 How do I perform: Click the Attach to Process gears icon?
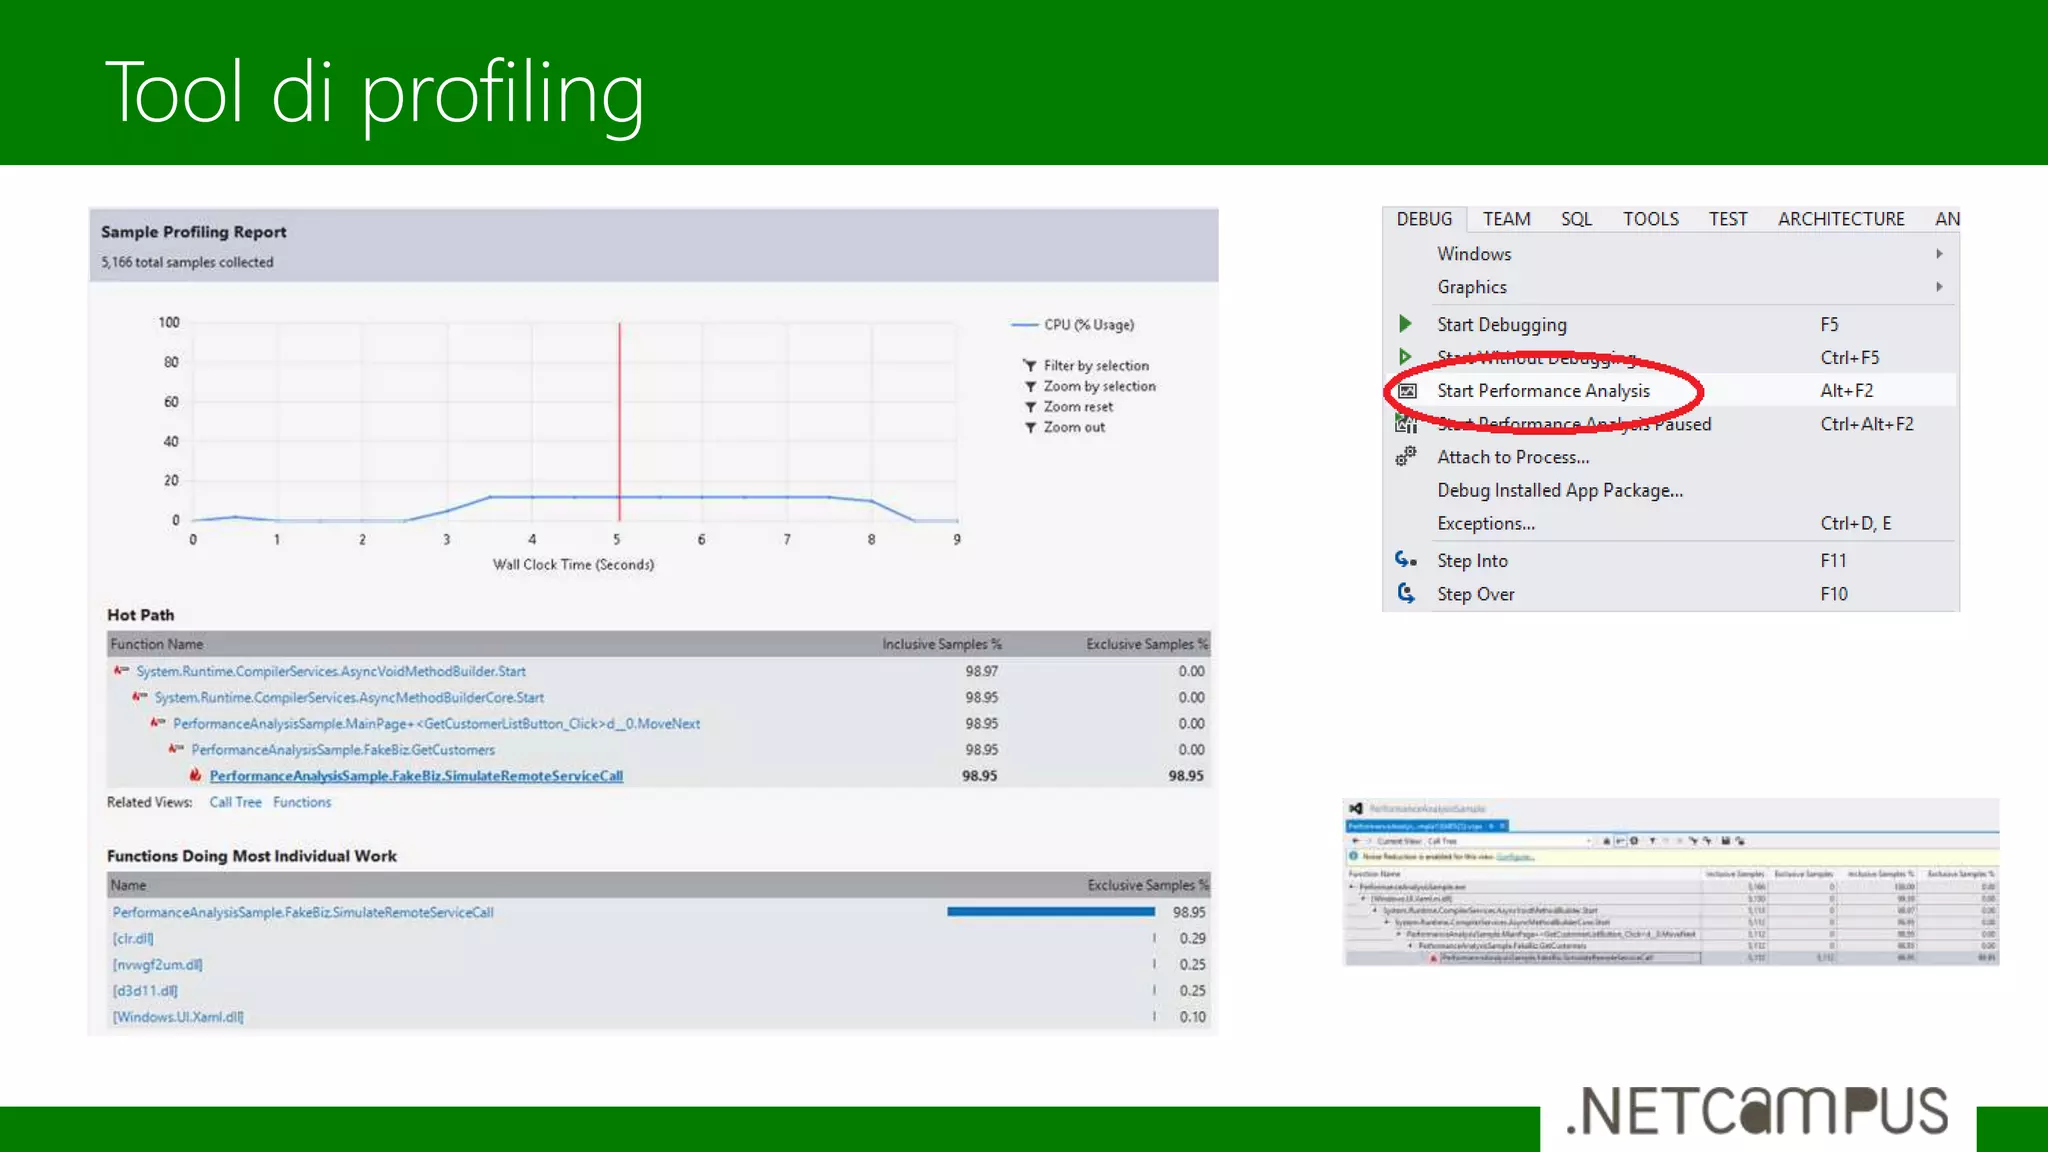(1406, 456)
